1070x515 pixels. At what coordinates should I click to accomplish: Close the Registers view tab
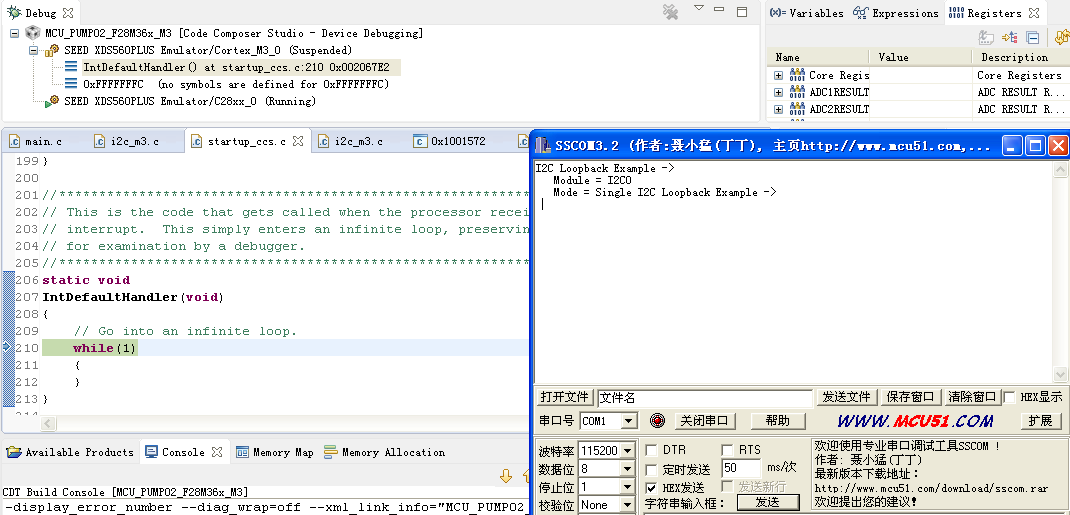click(x=1034, y=13)
